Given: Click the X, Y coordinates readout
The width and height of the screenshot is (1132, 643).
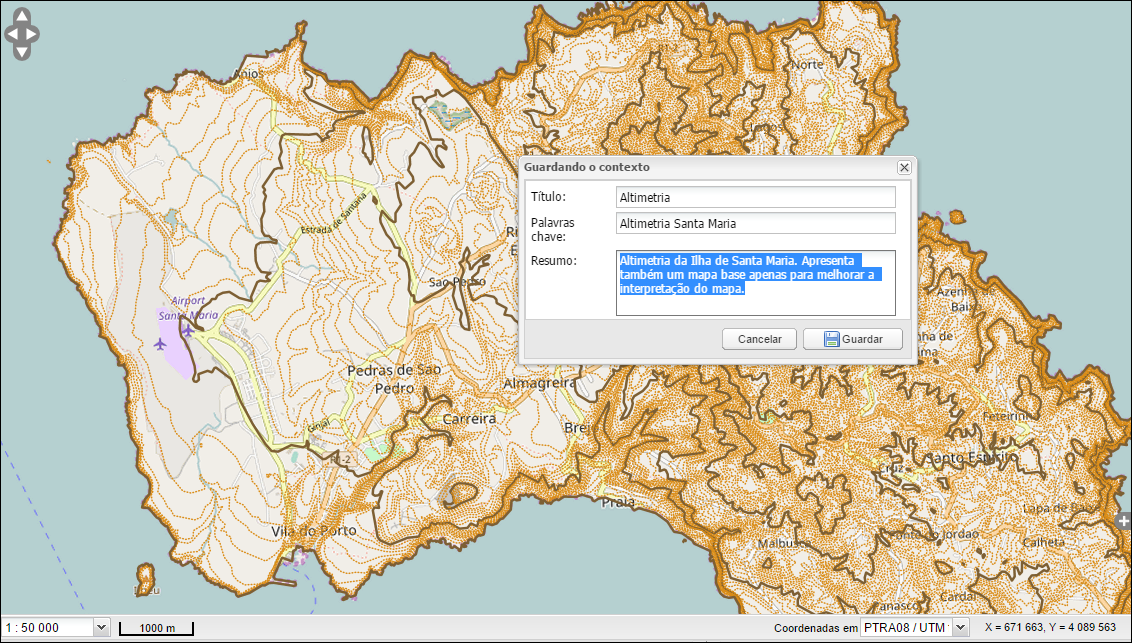Looking at the screenshot, I should pos(1049,627).
